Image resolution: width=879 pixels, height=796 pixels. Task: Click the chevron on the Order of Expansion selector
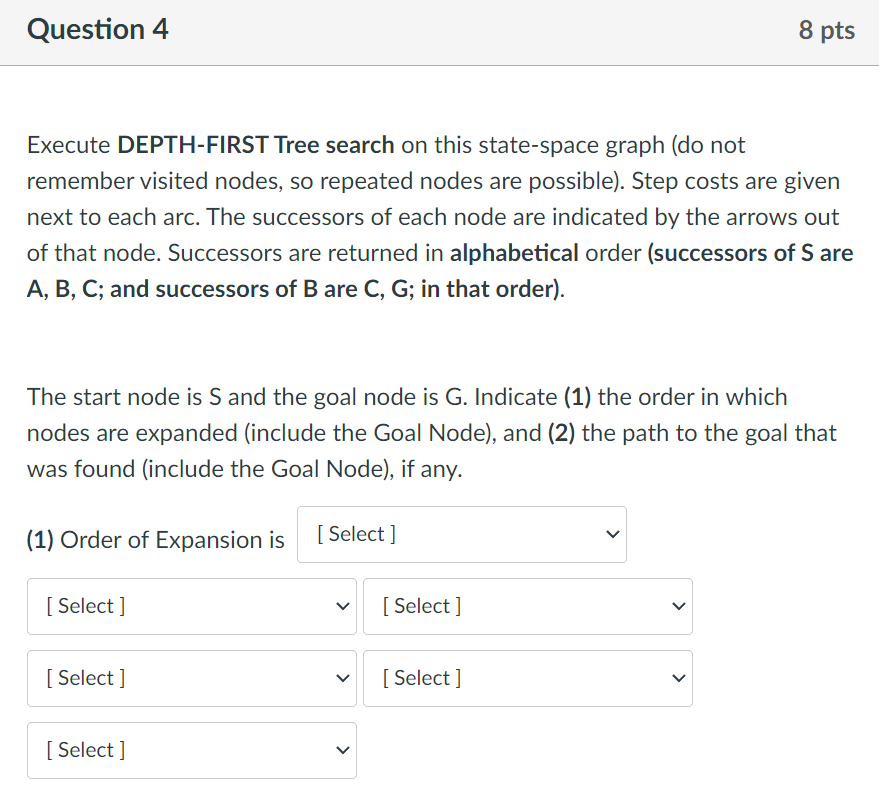[612, 534]
